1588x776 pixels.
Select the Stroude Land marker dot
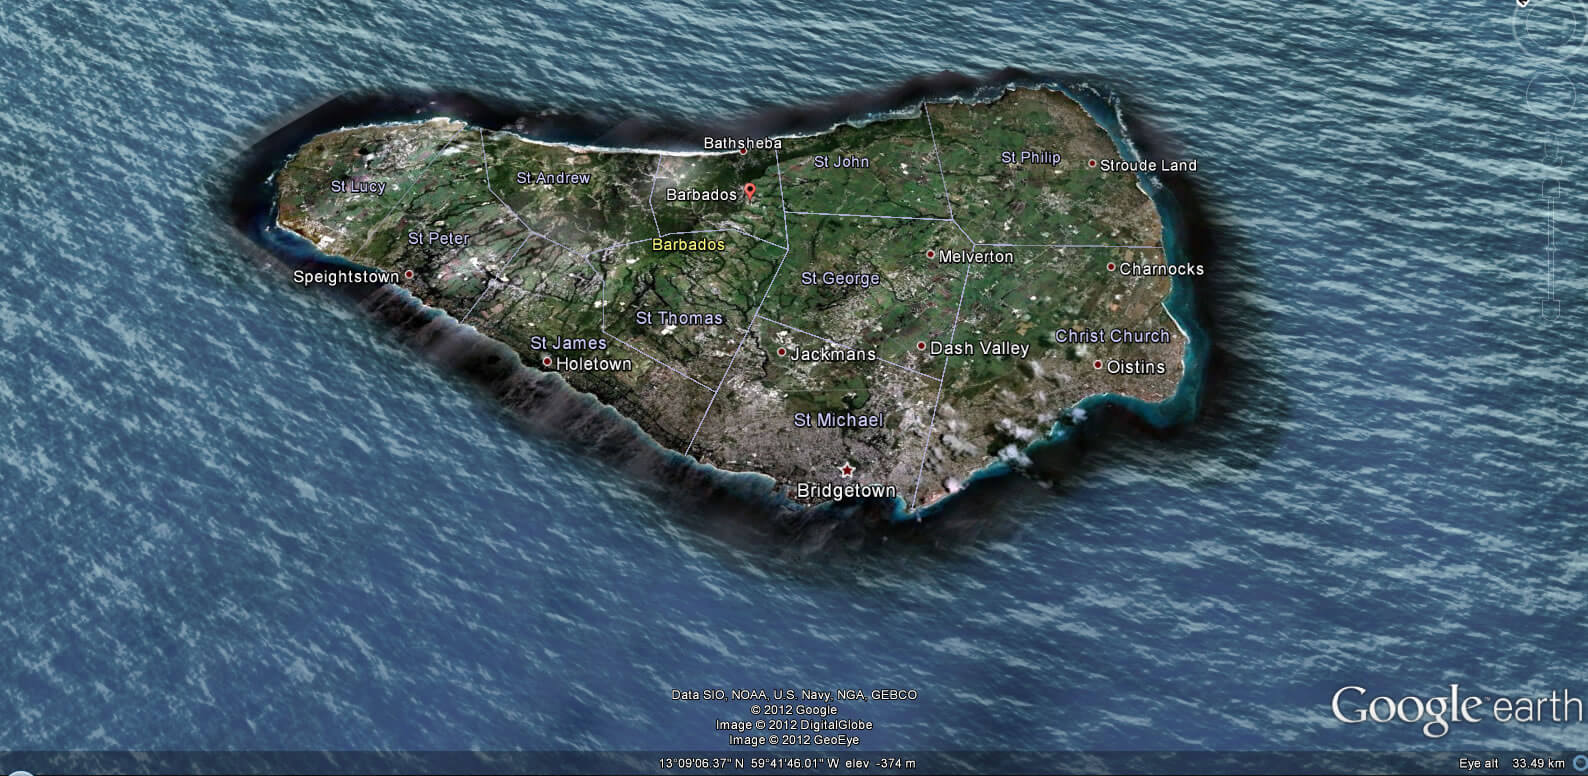pos(1092,163)
